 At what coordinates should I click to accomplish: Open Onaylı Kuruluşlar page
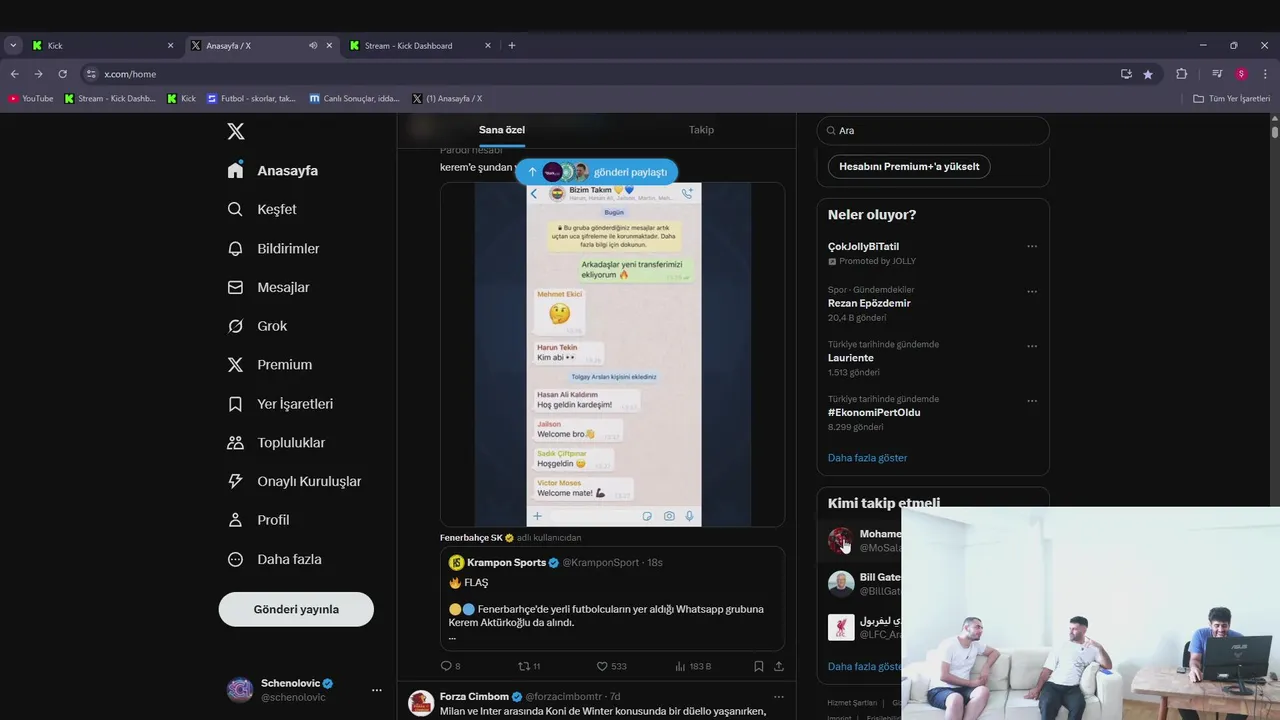pyautogui.click(x=294, y=481)
